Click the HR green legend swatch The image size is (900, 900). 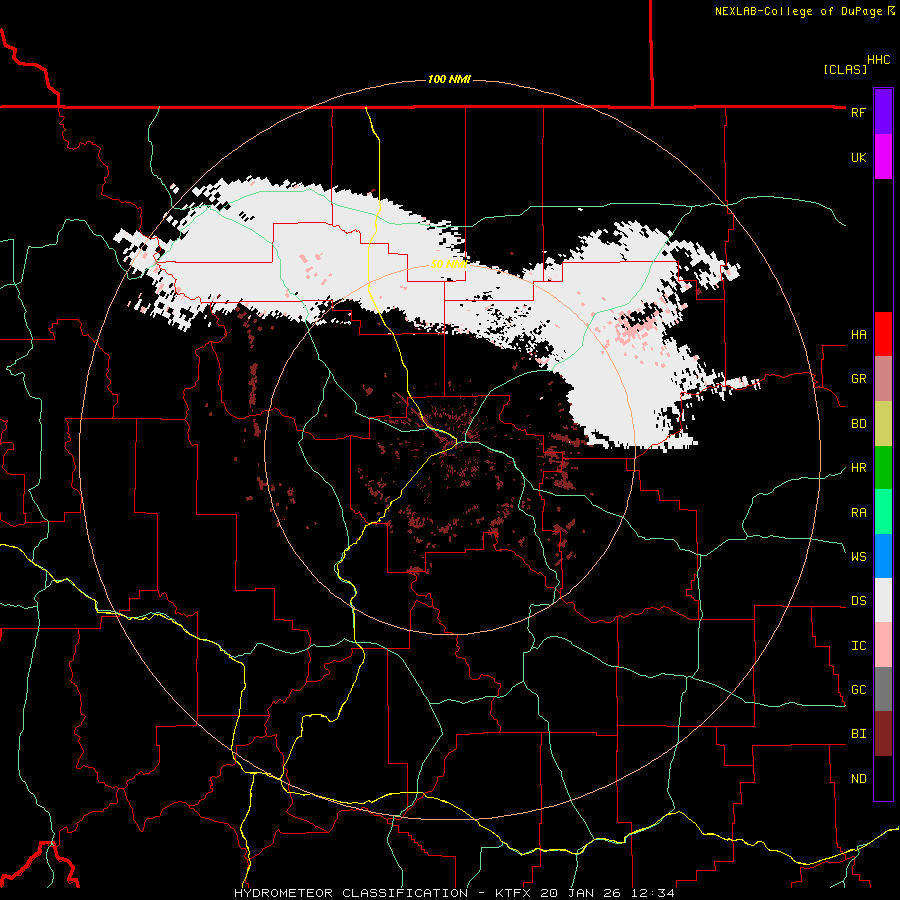(883, 468)
